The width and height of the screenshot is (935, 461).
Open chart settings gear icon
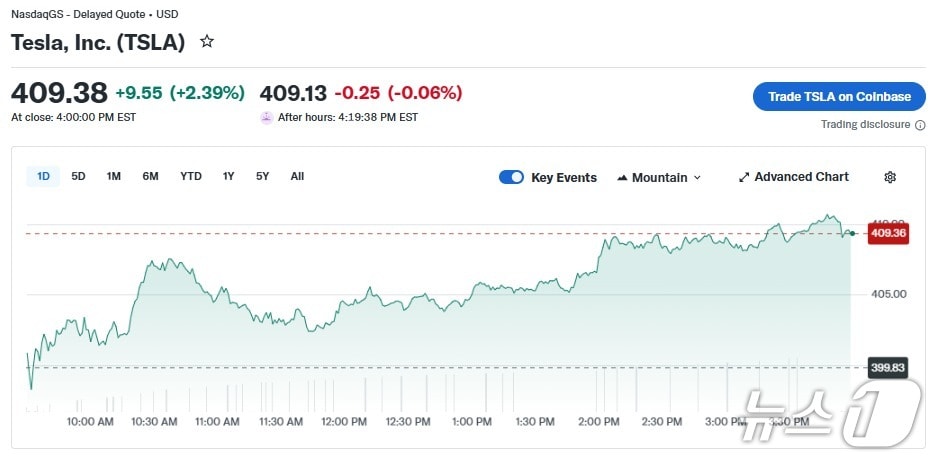(890, 177)
